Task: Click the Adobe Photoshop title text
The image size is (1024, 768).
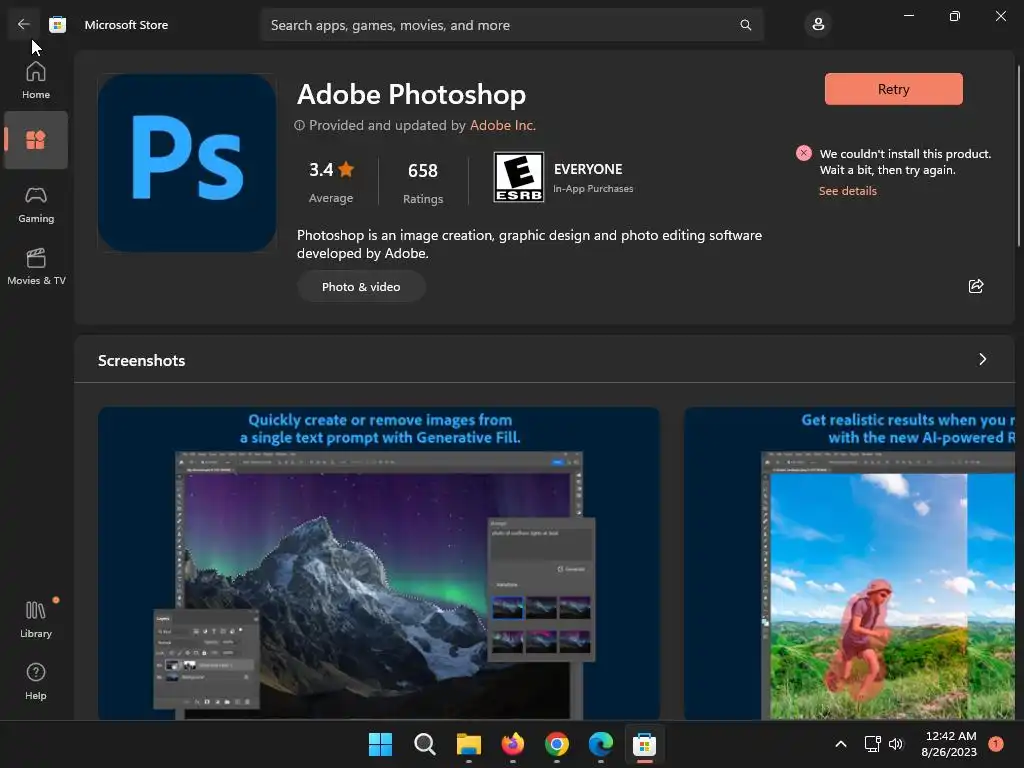Action: tap(411, 95)
